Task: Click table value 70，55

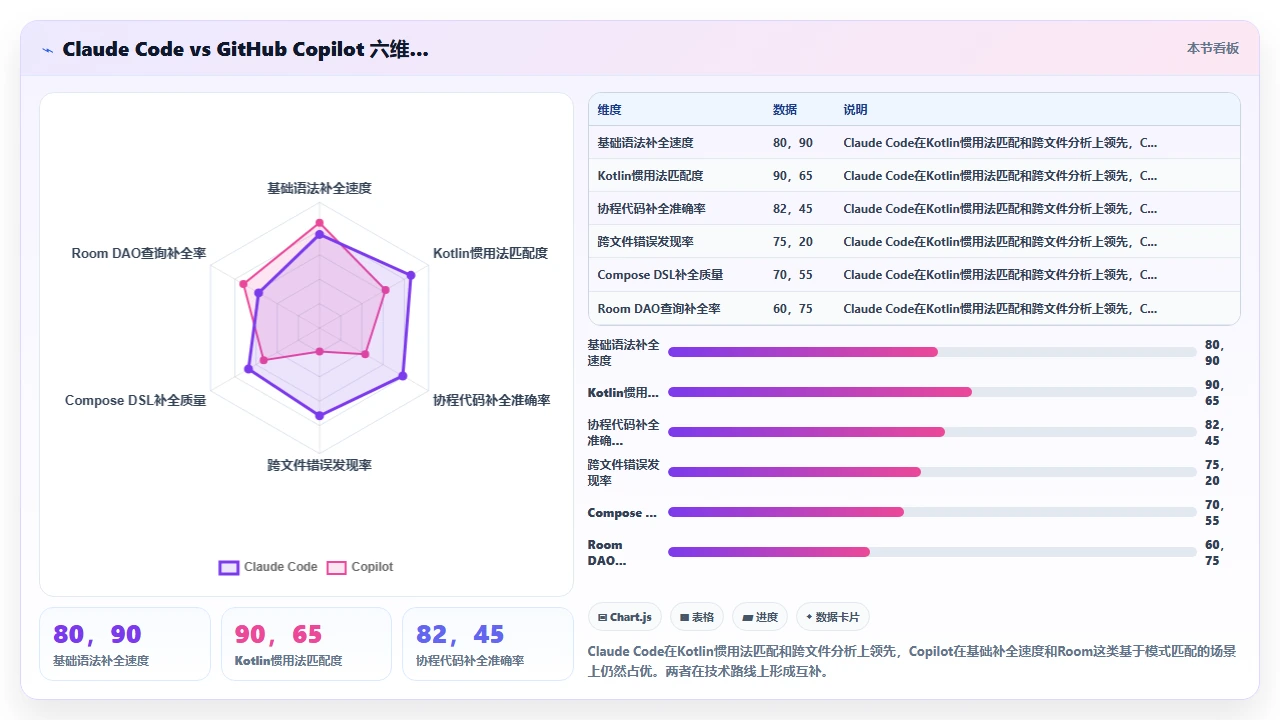Action: 793,275
